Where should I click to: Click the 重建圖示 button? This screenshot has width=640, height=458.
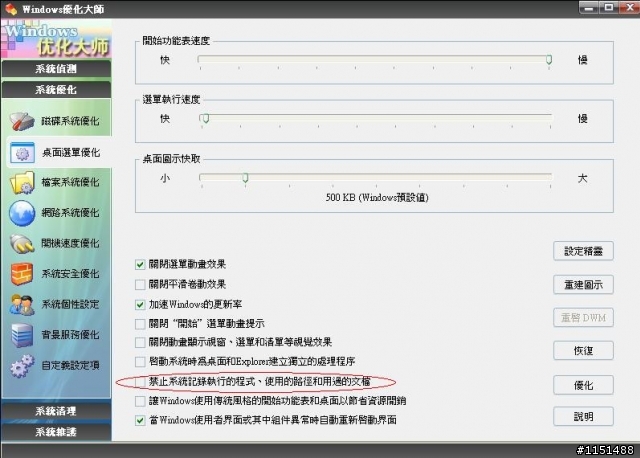[x=583, y=285]
